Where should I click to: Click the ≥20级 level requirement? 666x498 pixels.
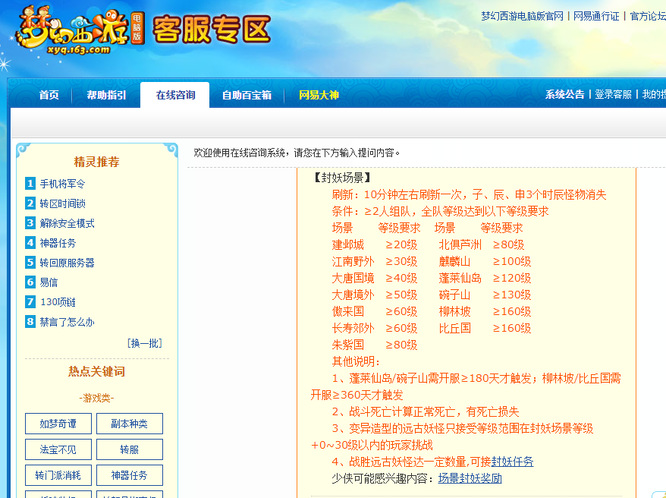401,245
